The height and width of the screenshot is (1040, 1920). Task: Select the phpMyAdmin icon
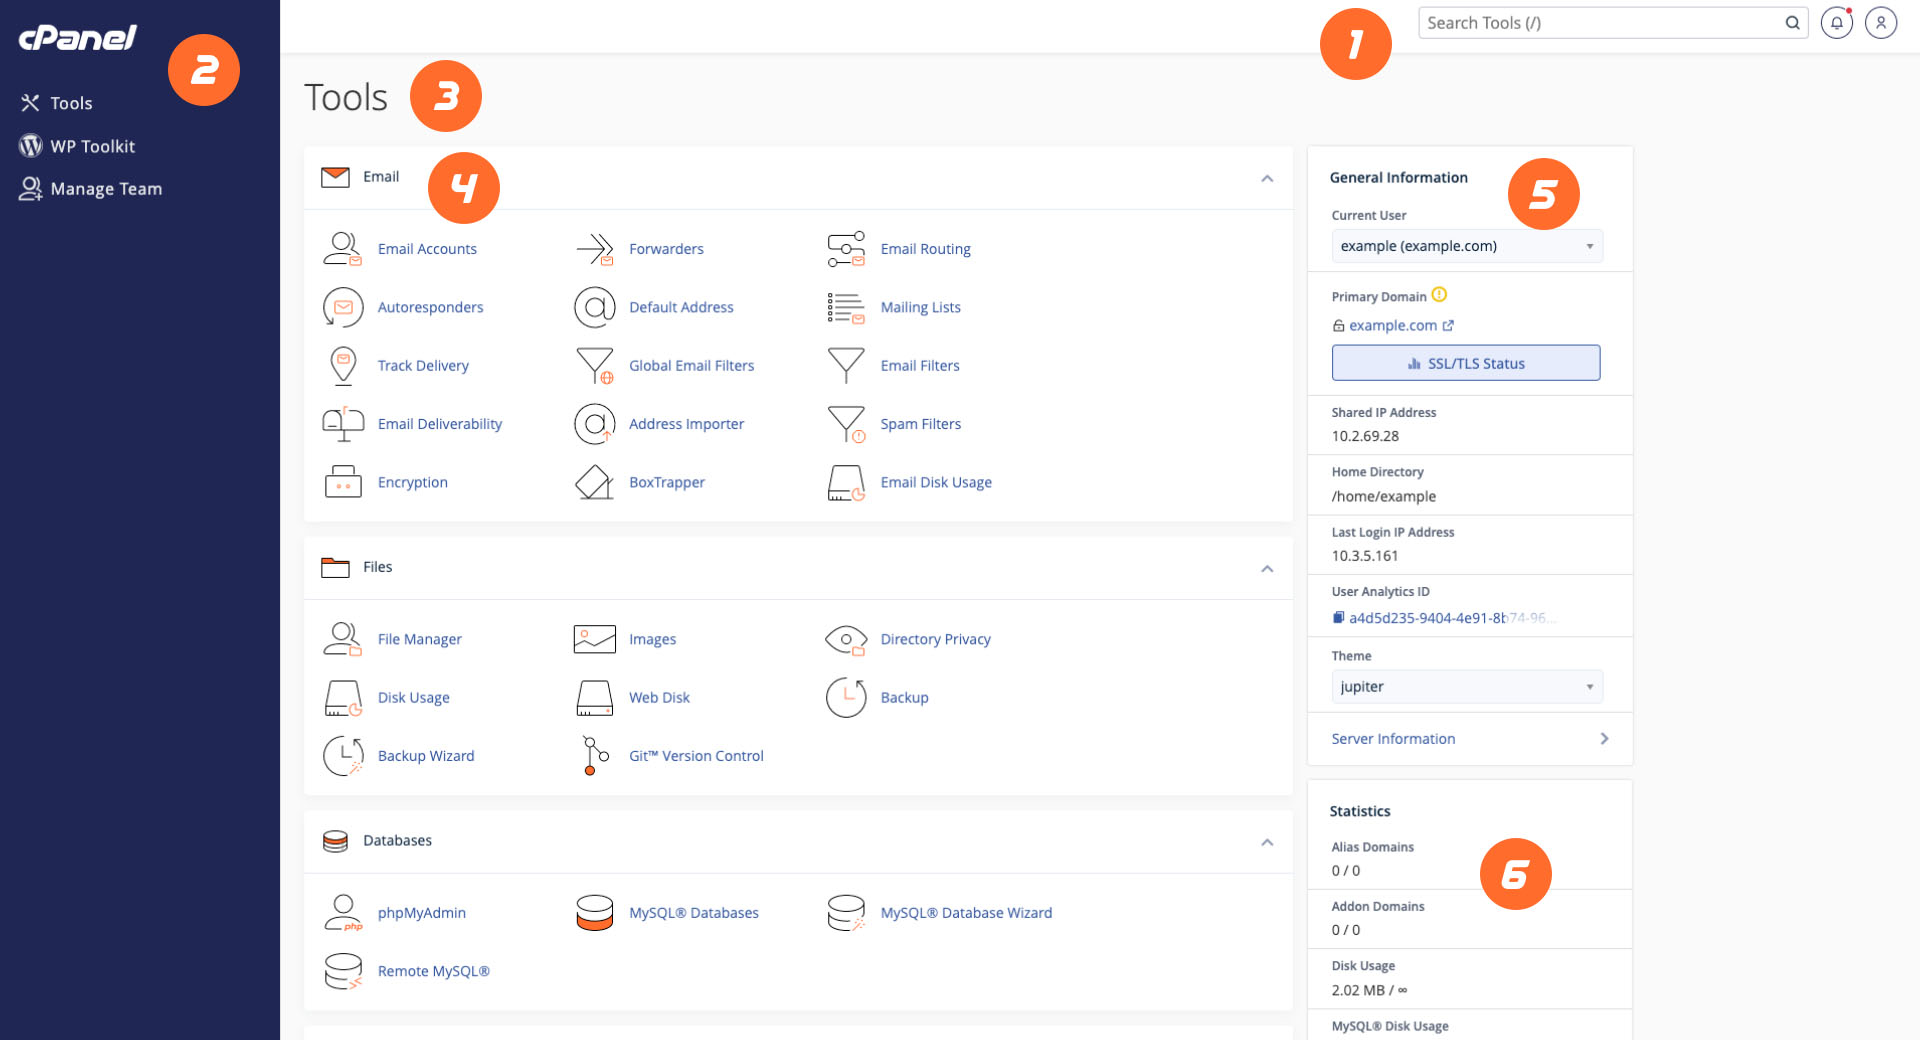[x=343, y=912]
